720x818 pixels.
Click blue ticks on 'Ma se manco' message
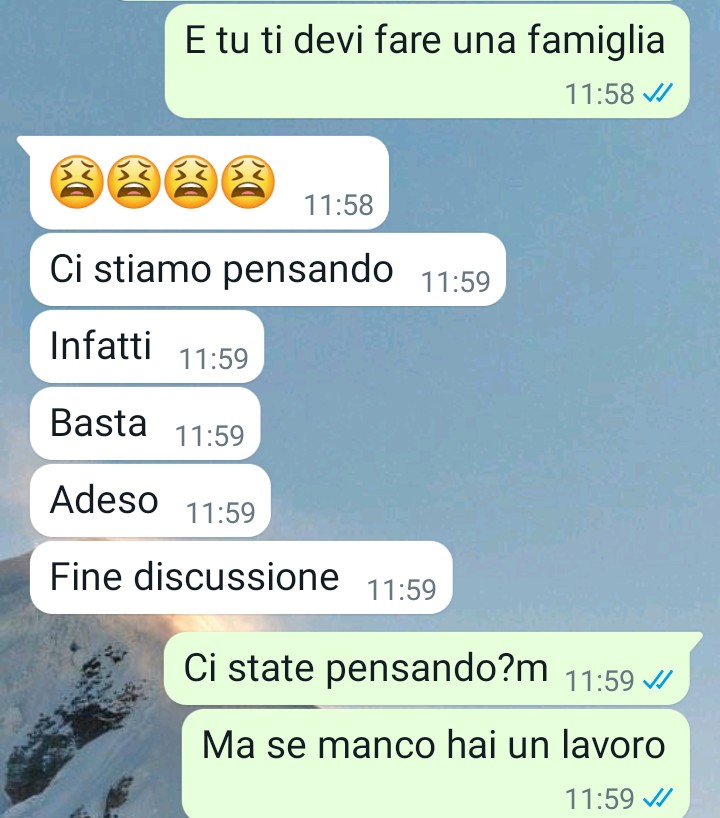(x=658, y=798)
